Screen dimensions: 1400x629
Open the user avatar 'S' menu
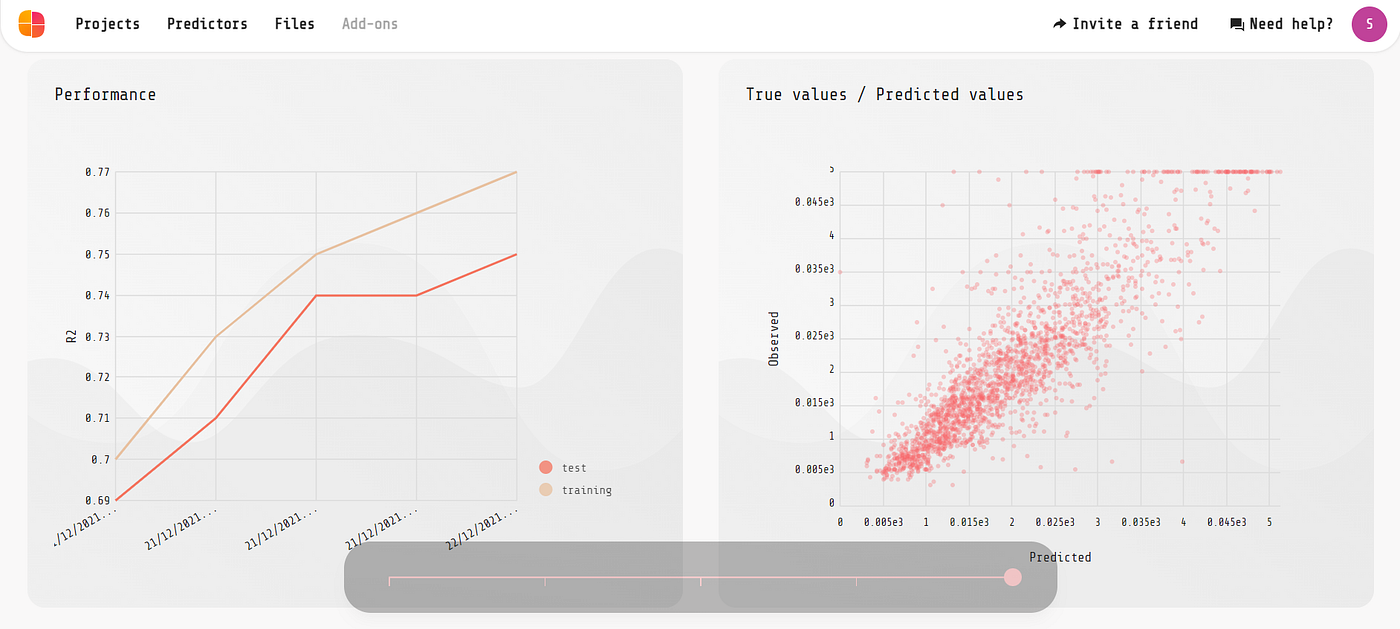(1369, 24)
